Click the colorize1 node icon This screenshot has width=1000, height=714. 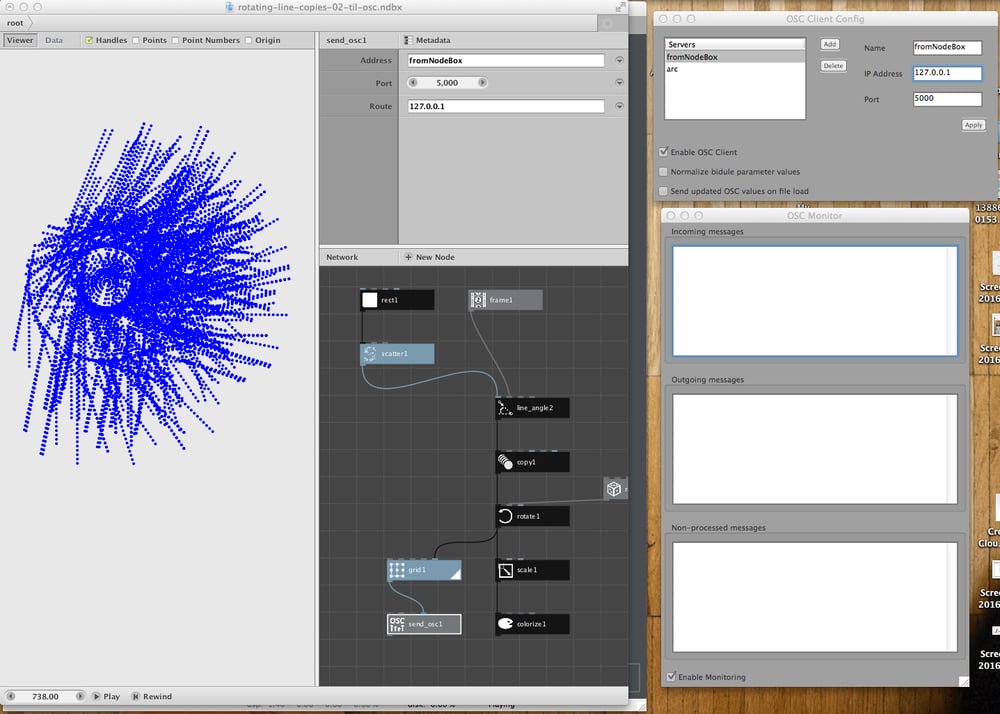(505, 624)
